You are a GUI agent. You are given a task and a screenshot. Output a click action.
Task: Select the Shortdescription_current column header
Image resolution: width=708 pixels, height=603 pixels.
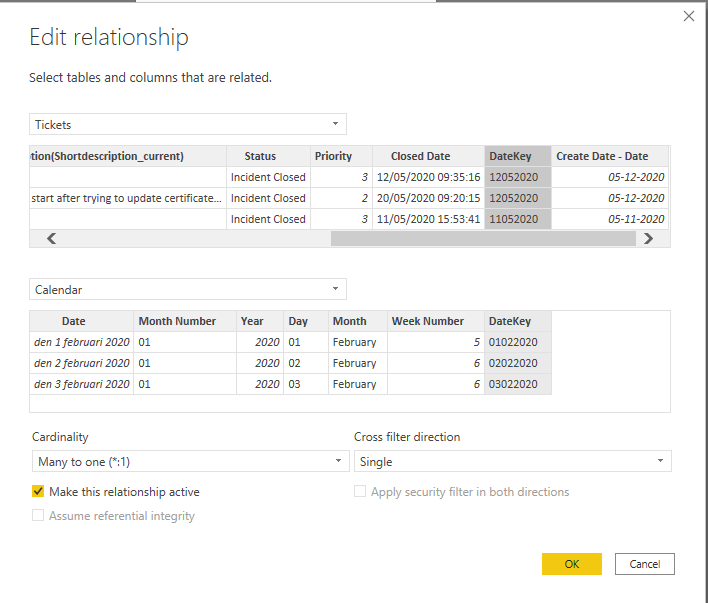[x=128, y=156]
